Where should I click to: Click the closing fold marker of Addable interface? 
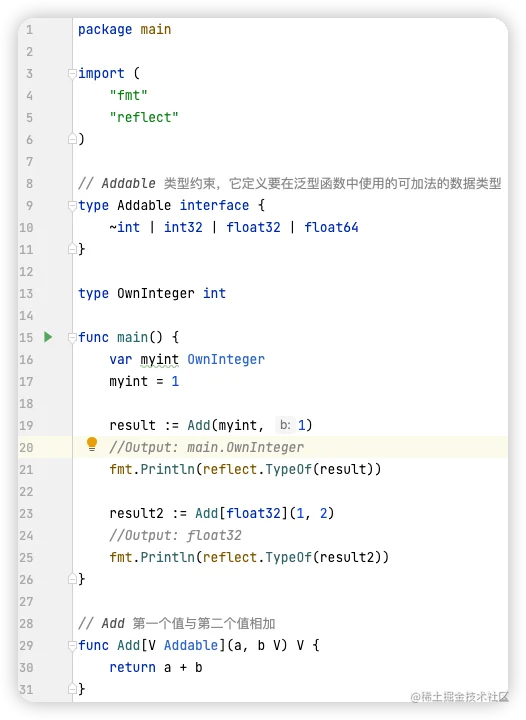72,249
